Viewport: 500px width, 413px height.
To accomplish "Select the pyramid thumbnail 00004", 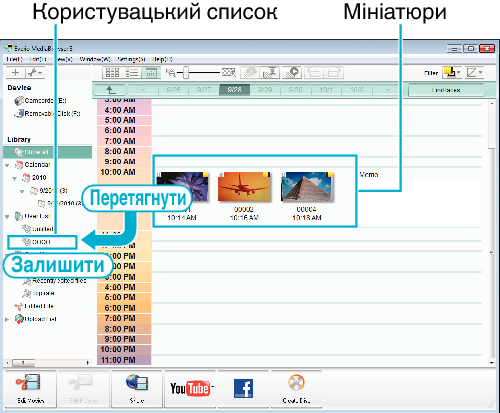I will 307,187.
